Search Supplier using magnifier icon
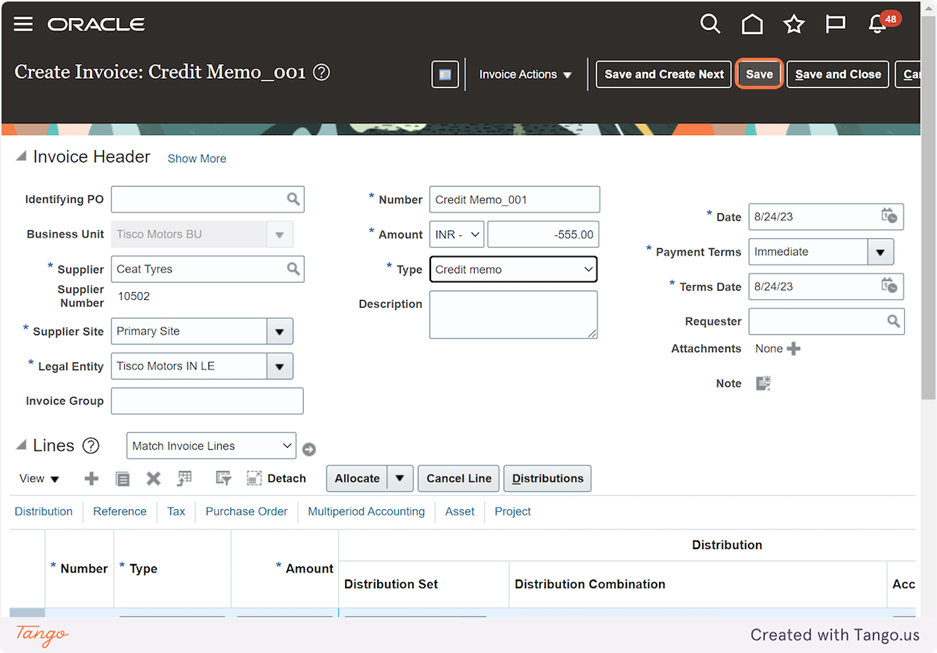This screenshot has width=937, height=653. click(293, 269)
